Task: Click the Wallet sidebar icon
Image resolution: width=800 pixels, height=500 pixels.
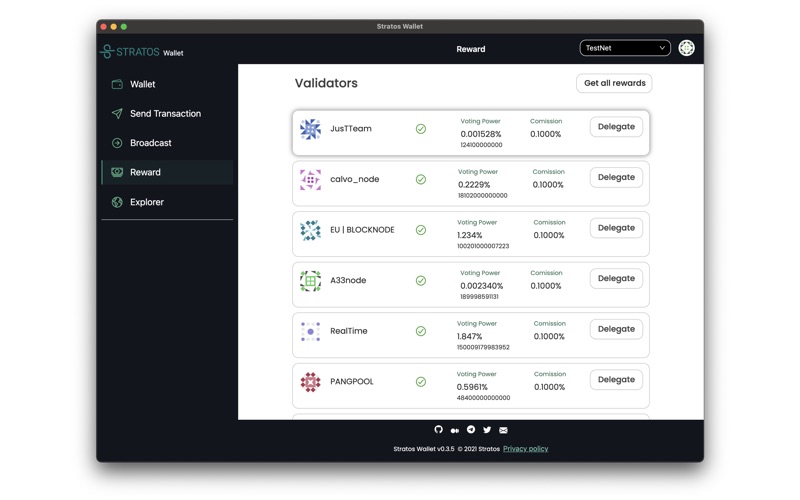Action: [117, 84]
